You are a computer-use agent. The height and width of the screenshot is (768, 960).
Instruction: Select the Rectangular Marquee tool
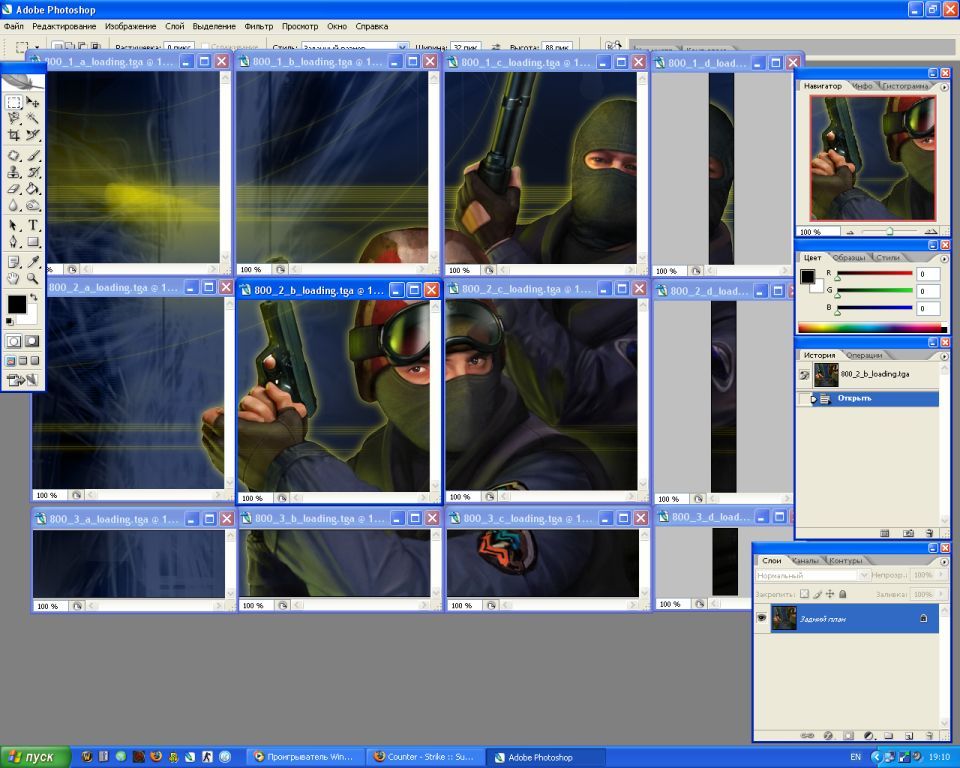click(x=13, y=102)
